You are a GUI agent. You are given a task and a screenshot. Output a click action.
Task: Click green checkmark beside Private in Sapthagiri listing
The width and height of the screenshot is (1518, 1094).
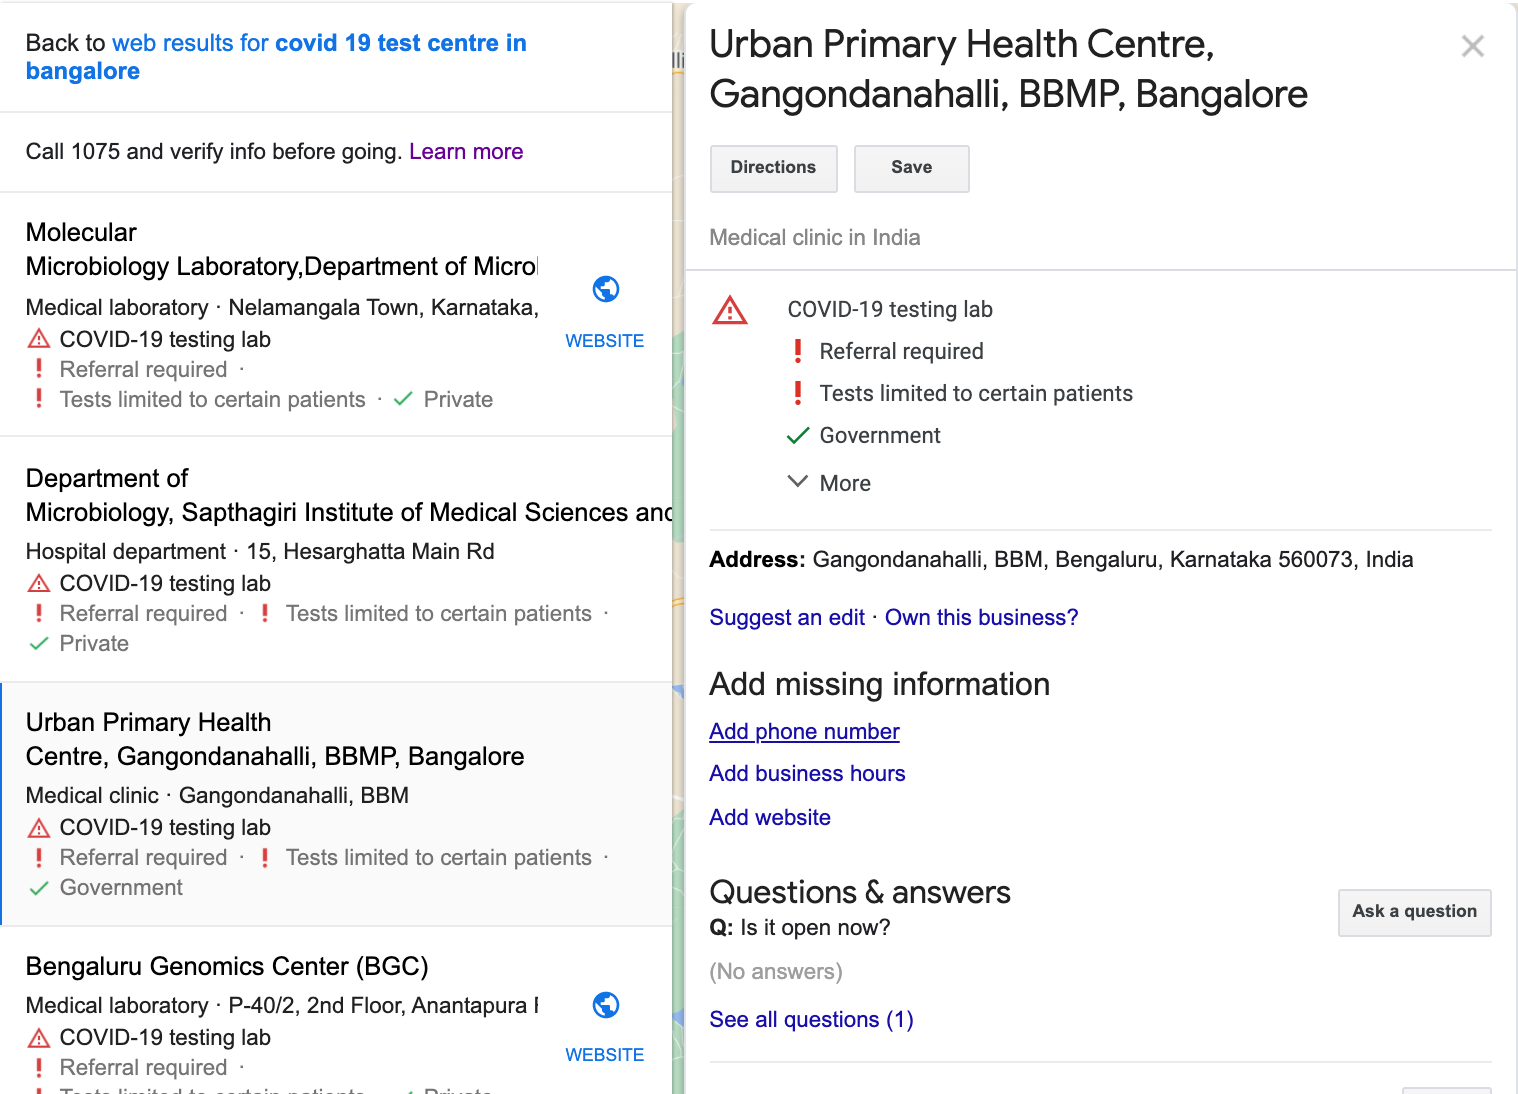[x=39, y=643]
